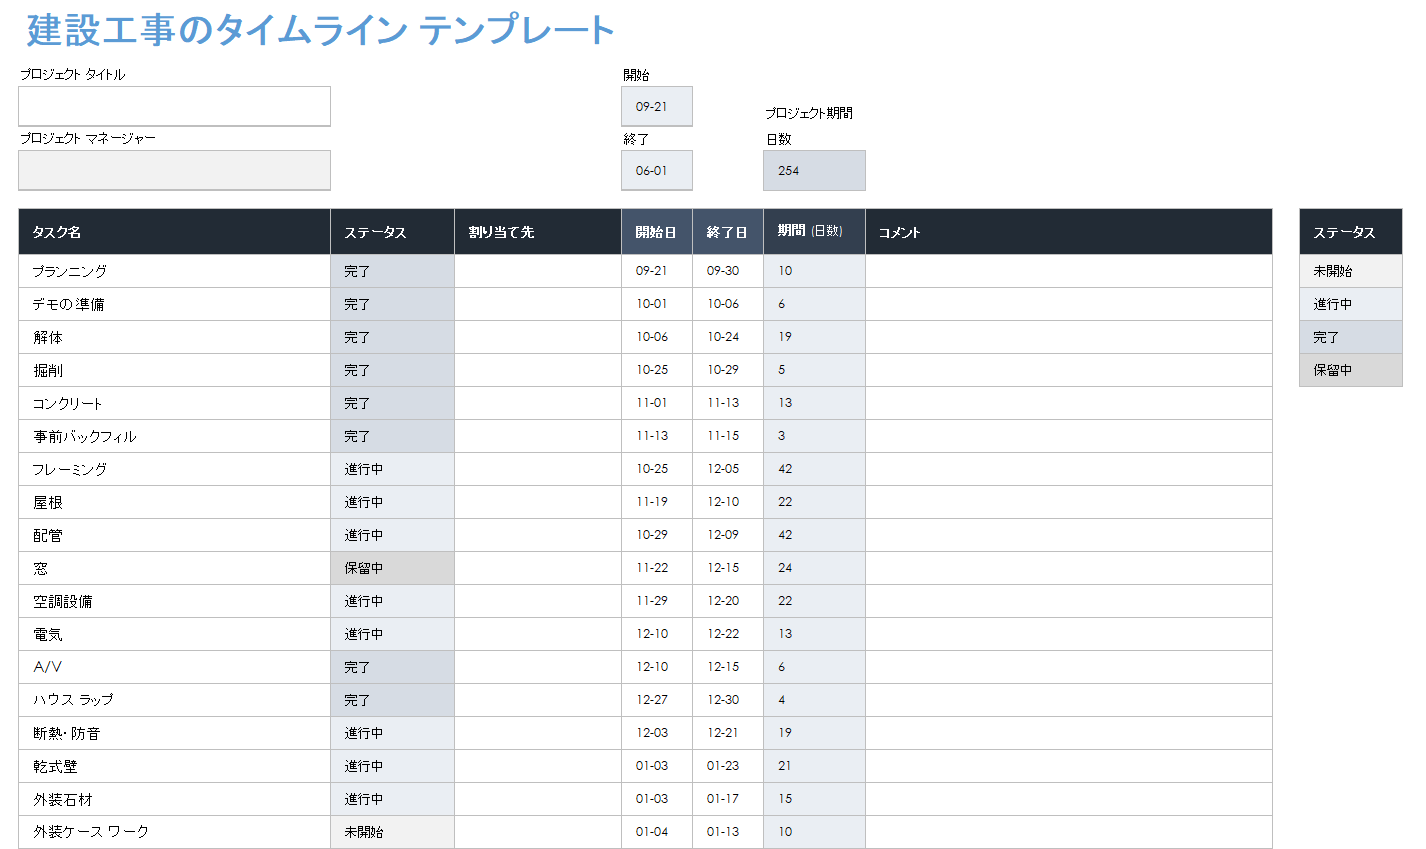Click end date 12-20 of 空調設備
Viewport: 1426px width, 849px height.
pyautogui.click(x=728, y=601)
